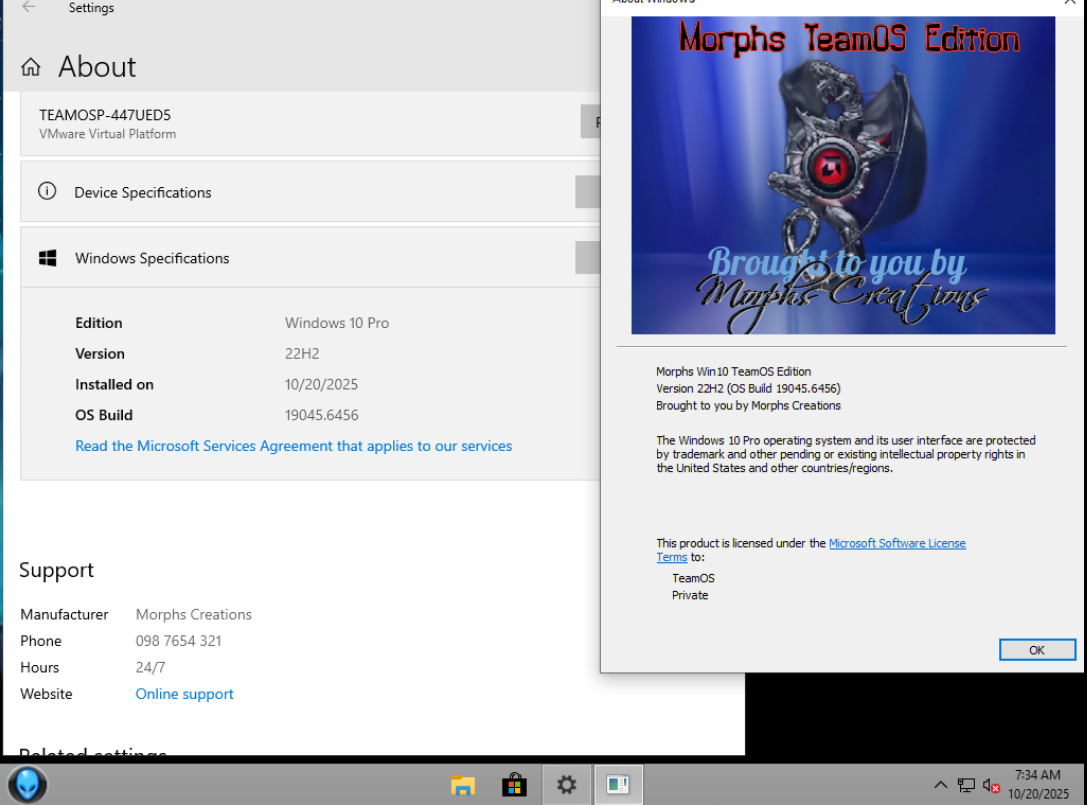
Task: Open the Settings gear in the taskbar
Action: pyautogui.click(x=566, y=785)
